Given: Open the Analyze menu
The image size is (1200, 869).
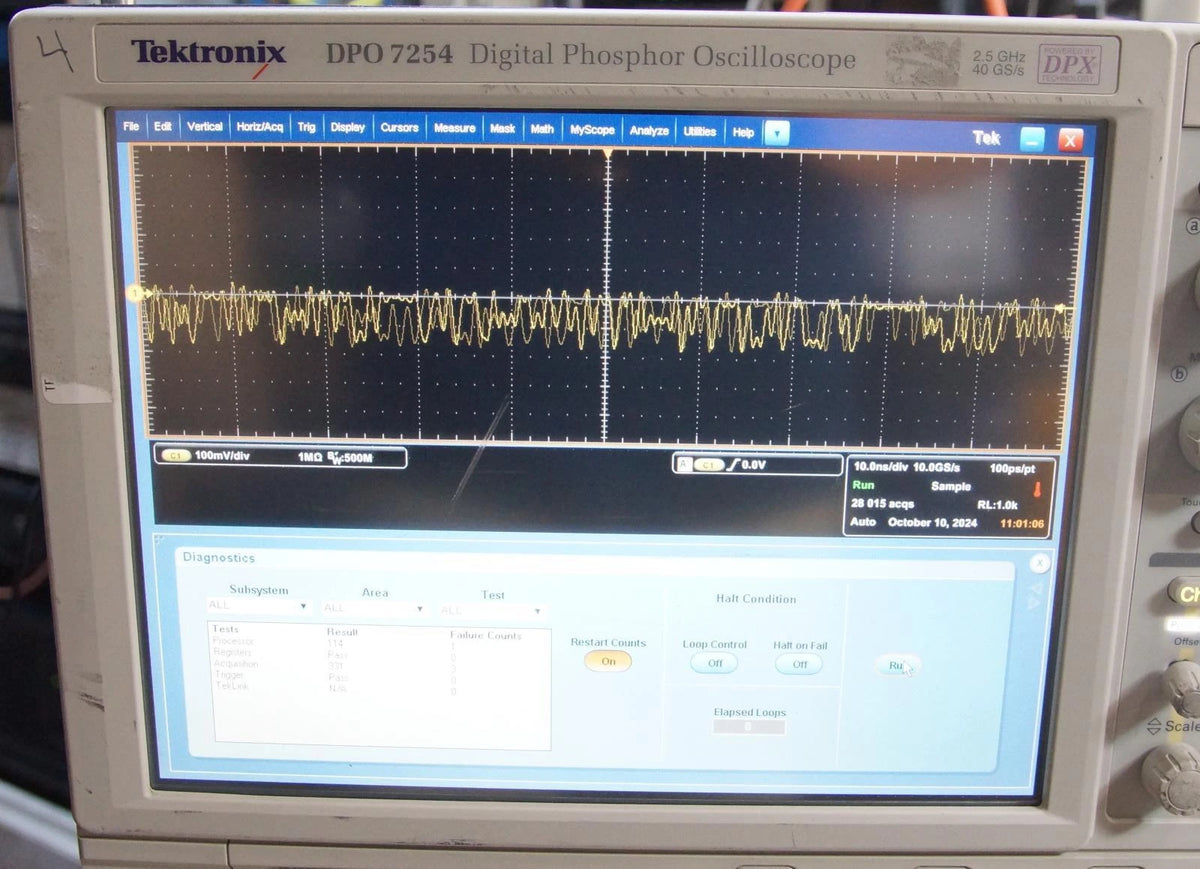Looking at the screenshot, I should 649,131.
